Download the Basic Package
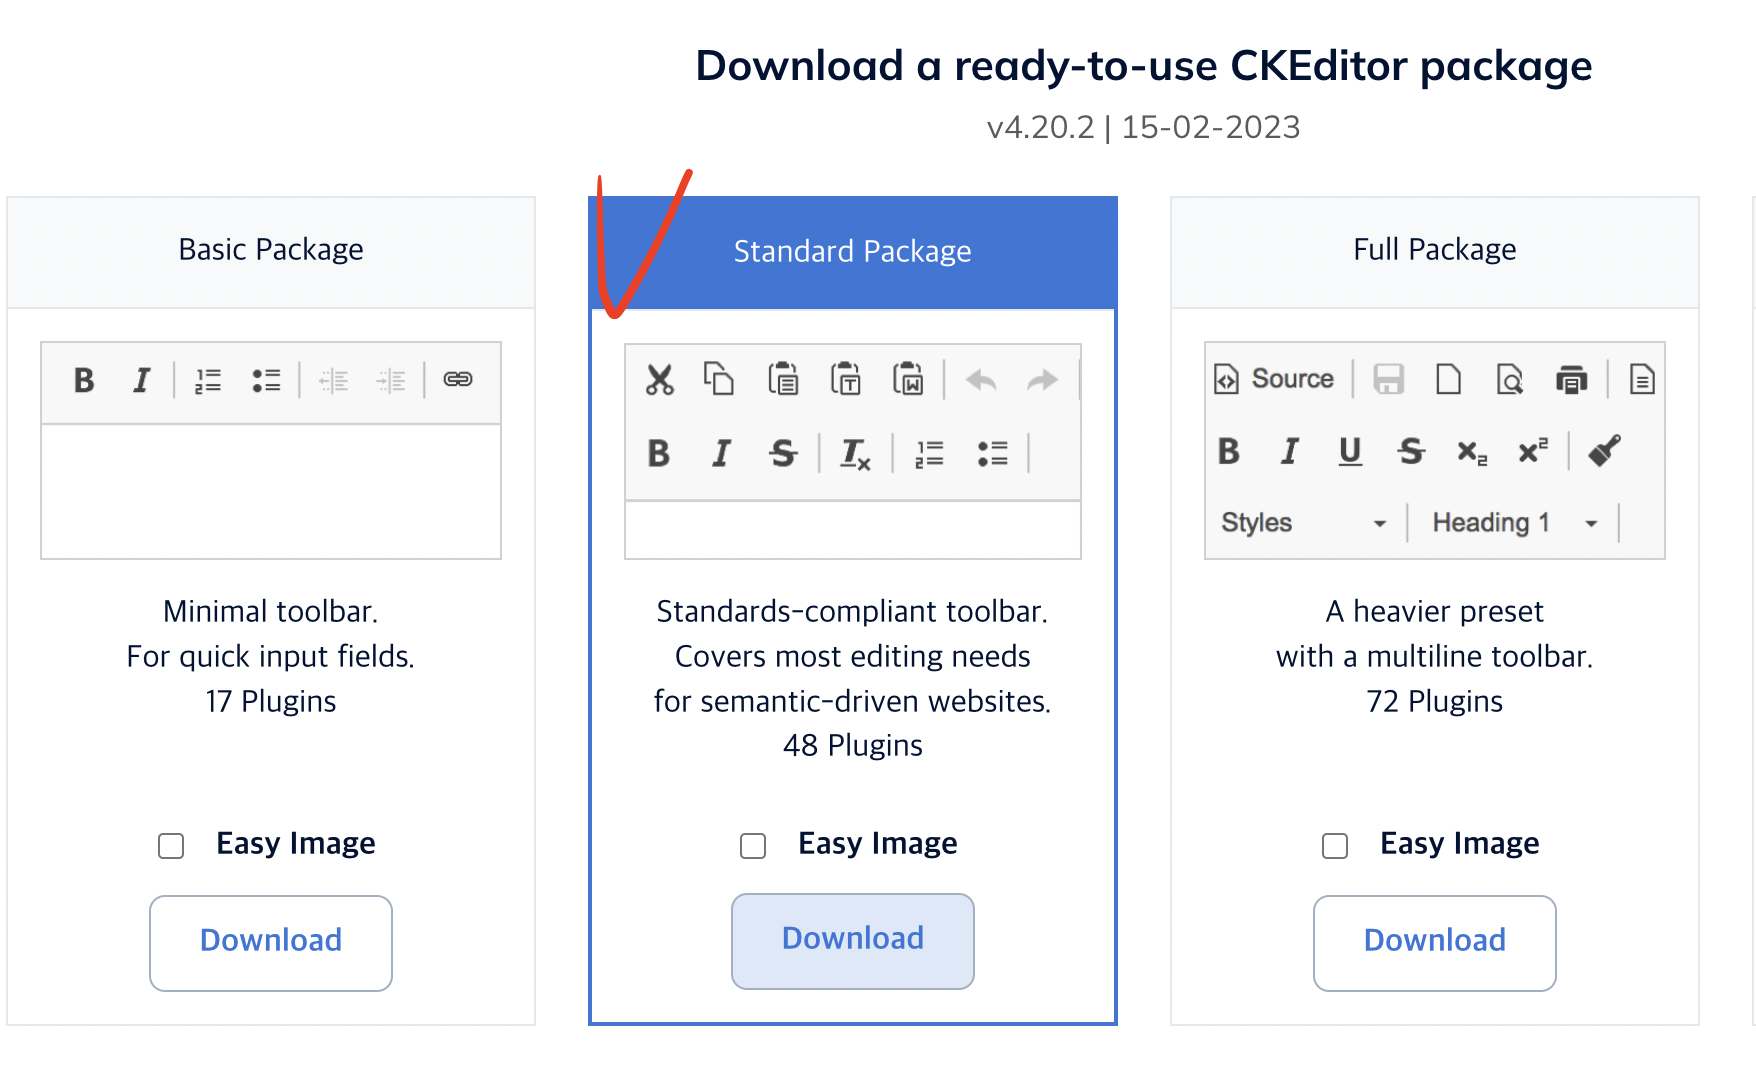This screenshot has width=1756, height=1074. [271, 943]
